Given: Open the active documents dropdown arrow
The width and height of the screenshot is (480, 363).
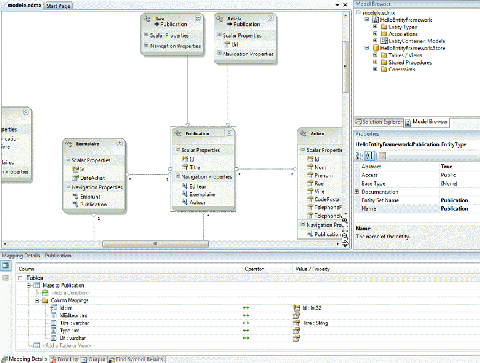Looking at the screenshot, I should [x=337, y=5].
